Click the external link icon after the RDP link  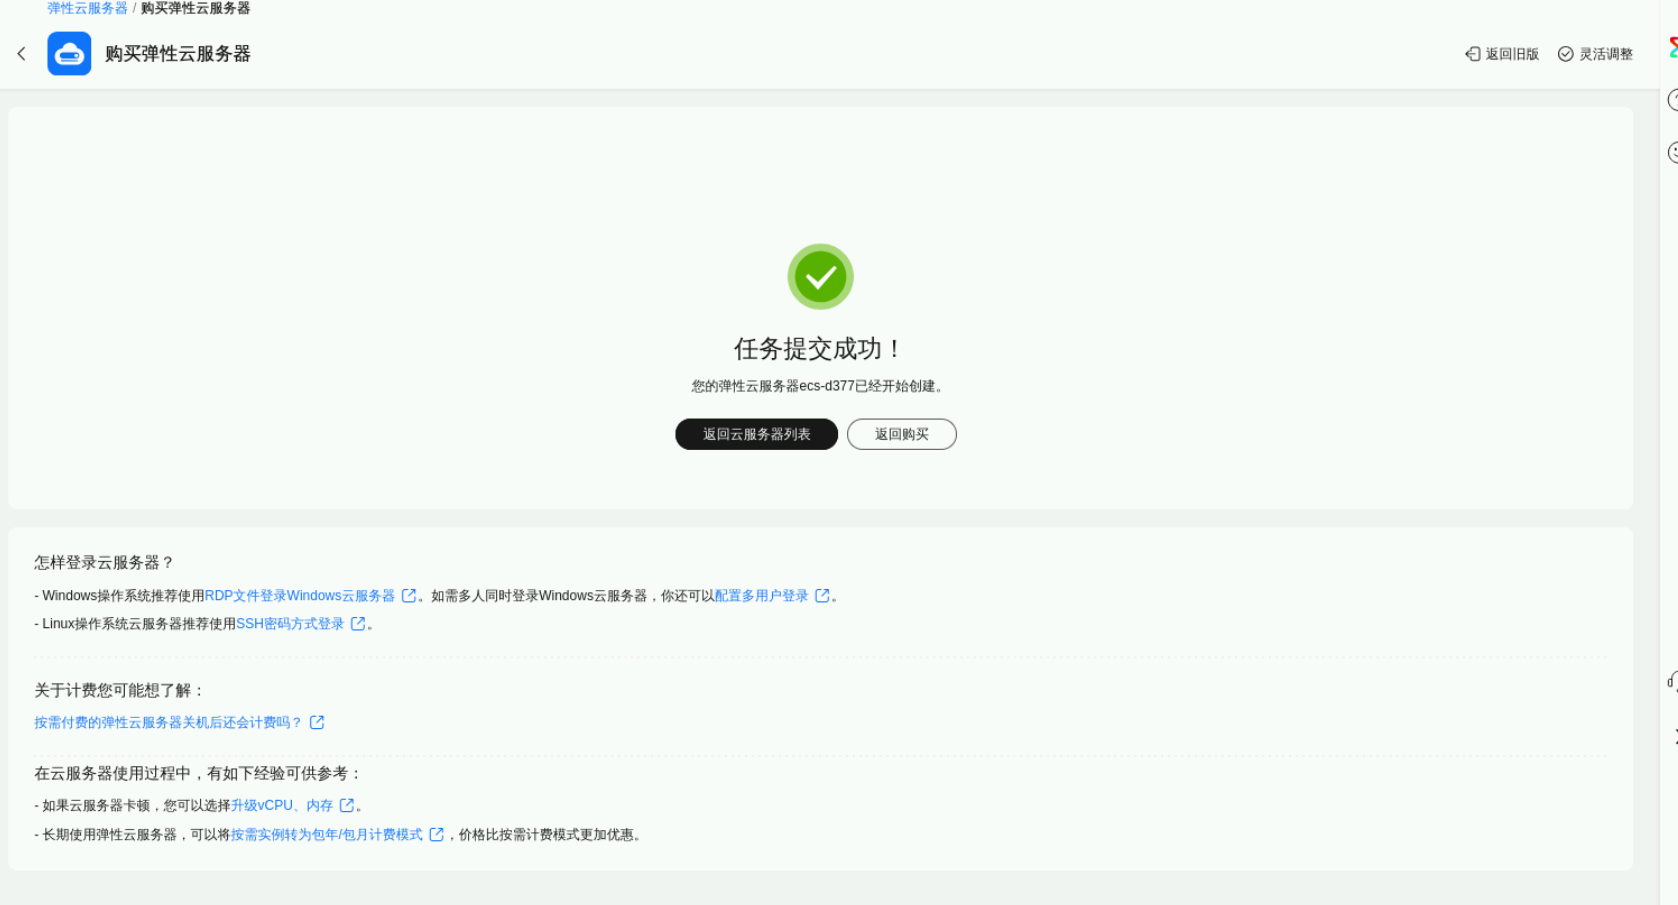point(409,596)
